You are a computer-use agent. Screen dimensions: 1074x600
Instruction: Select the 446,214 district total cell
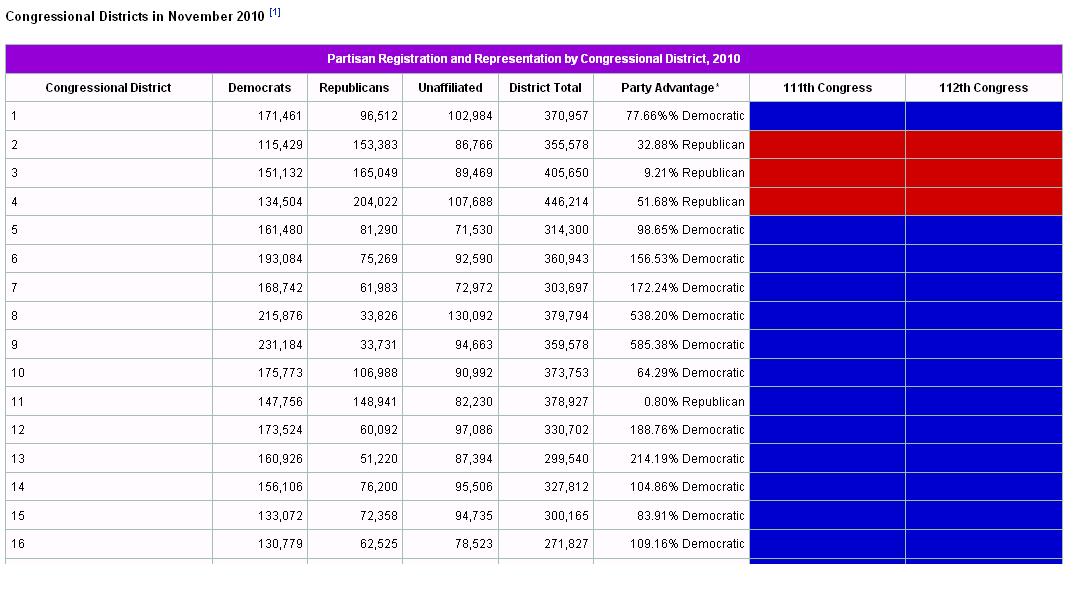566,202
